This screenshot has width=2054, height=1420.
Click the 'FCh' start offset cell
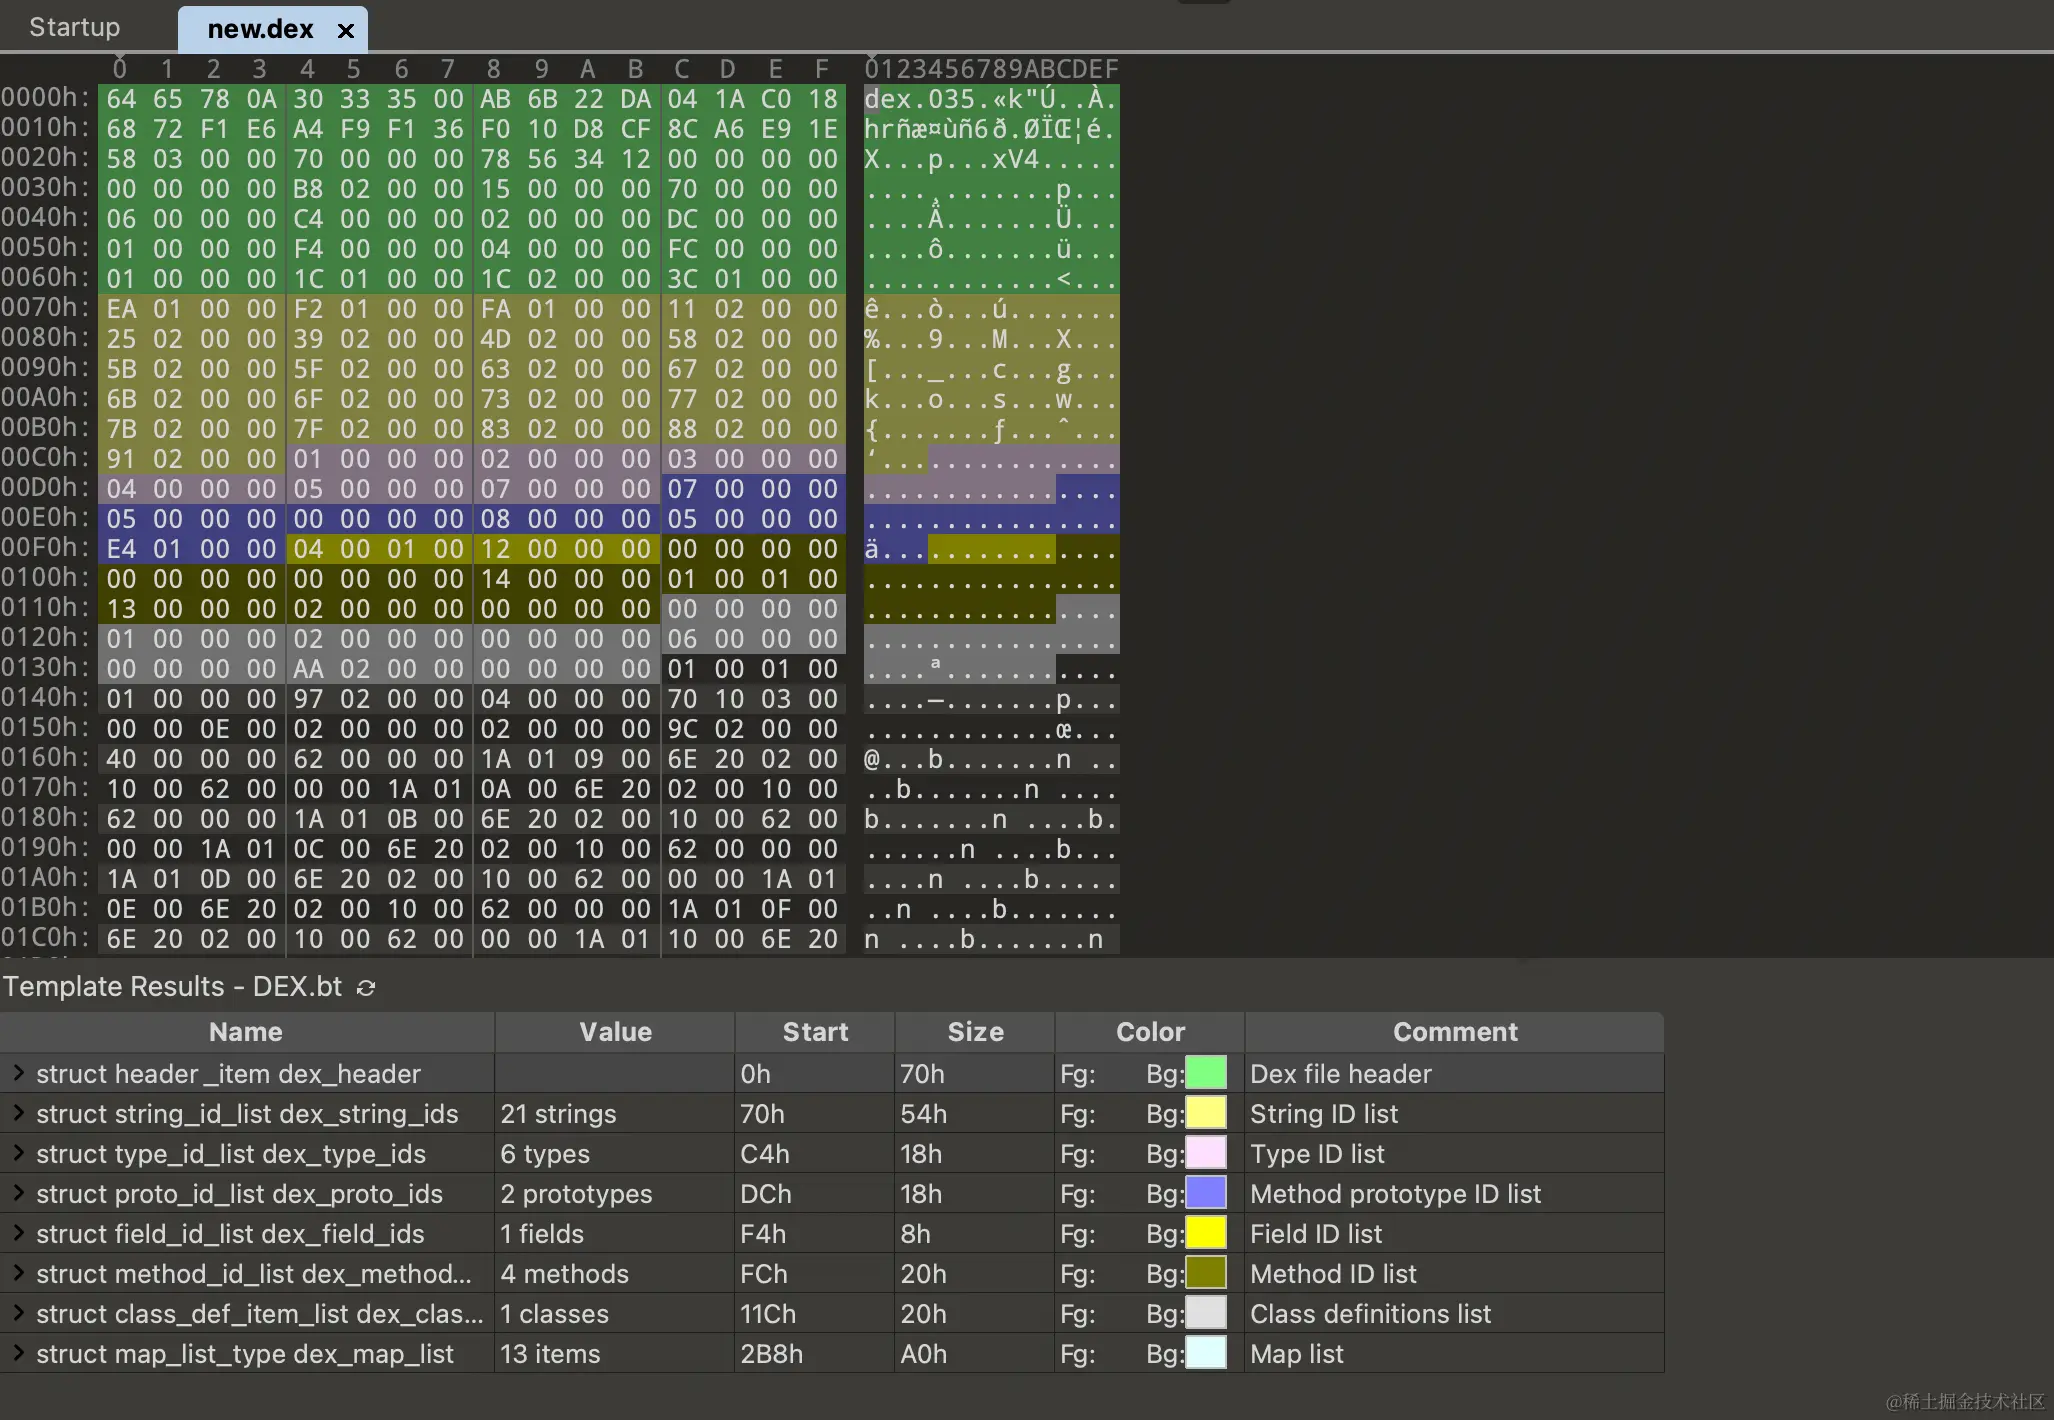point(815,1273)
